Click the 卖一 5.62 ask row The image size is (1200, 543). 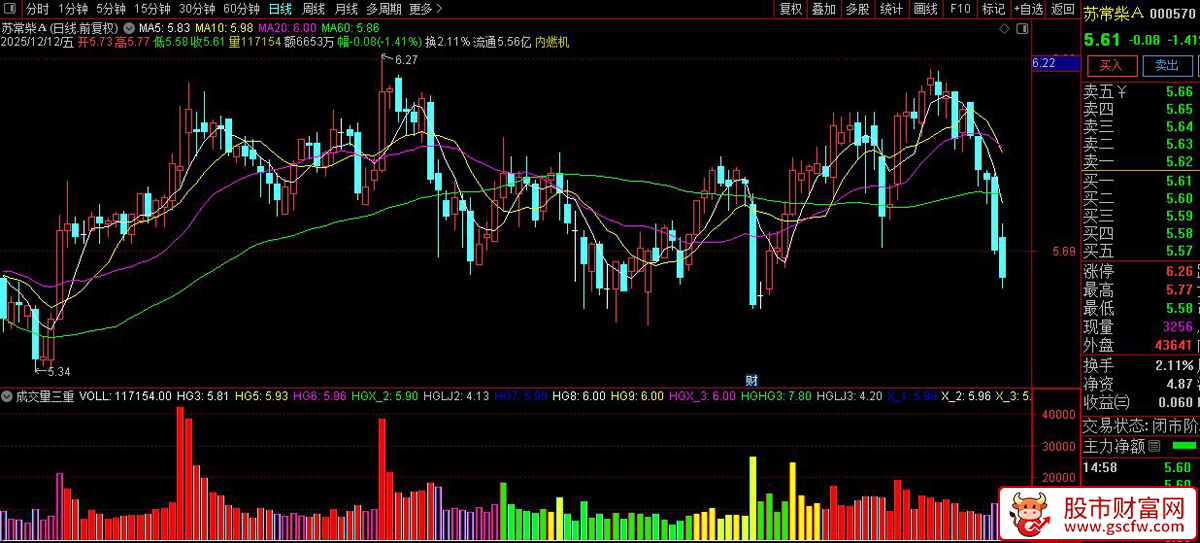1140,161
